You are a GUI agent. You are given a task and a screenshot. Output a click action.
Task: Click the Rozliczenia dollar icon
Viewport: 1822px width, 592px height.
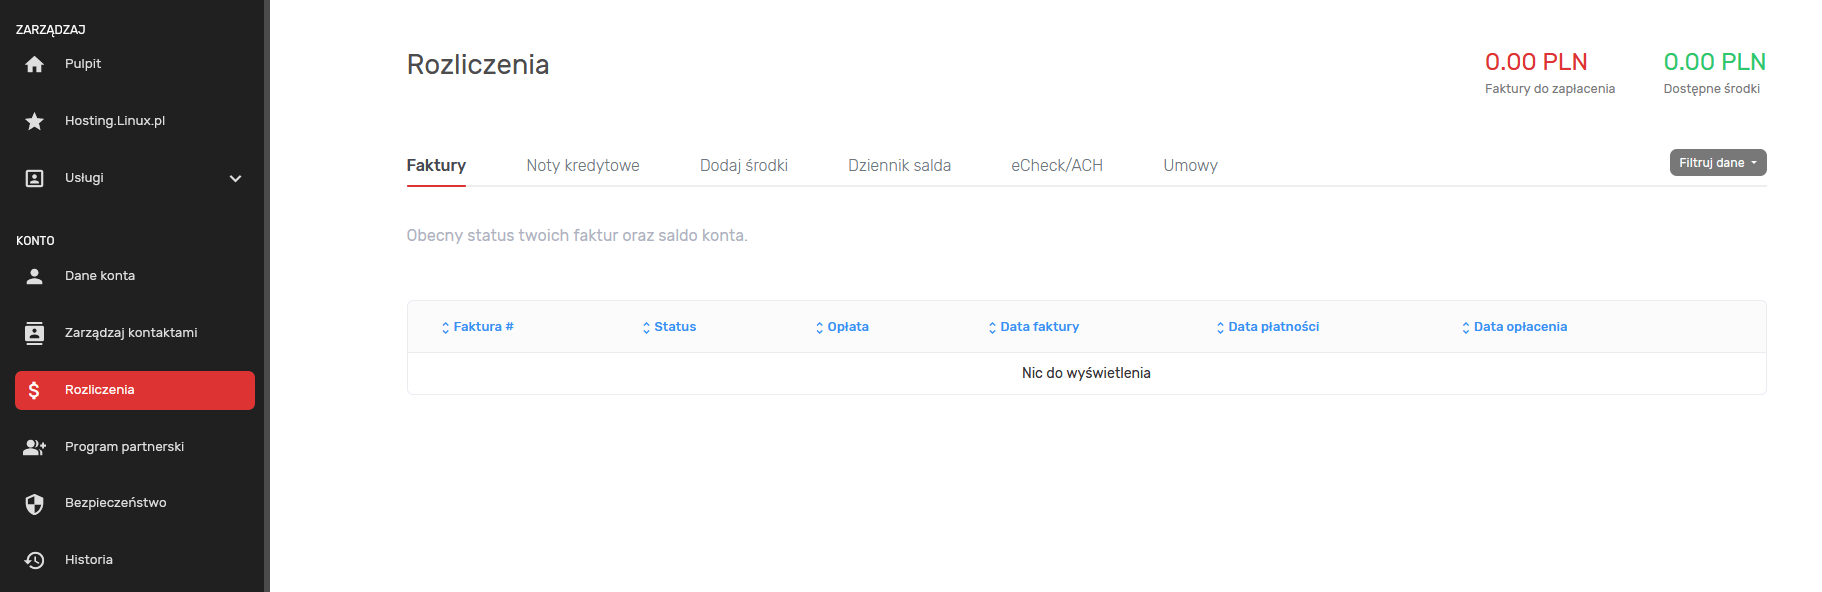35,390
